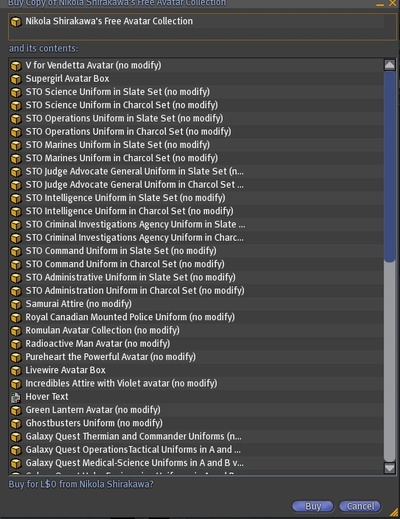Viewport: 400px width, 519px height.
Task: Click the contents list scrollbar thumb
Action: [x=389, y=167]
